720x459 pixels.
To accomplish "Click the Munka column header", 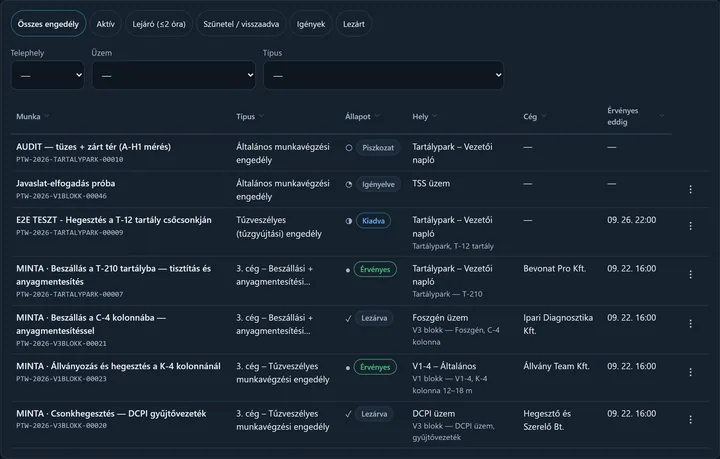I will (28, 117).
